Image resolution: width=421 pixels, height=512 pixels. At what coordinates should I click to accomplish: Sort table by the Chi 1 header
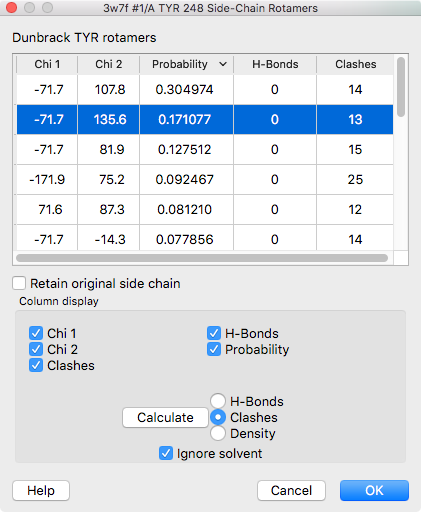pyautogui.click(x=47, y=64)
